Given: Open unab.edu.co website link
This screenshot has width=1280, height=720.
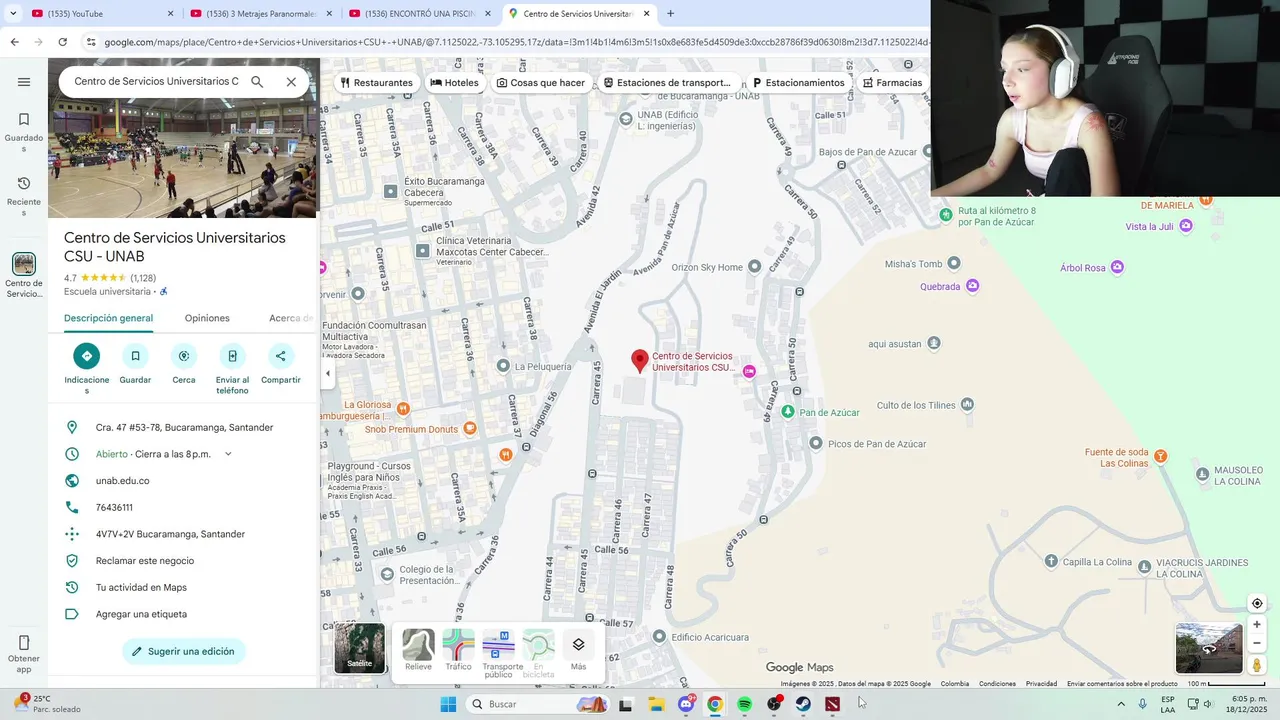Looking at the screenshot, I should click(123, 481).
